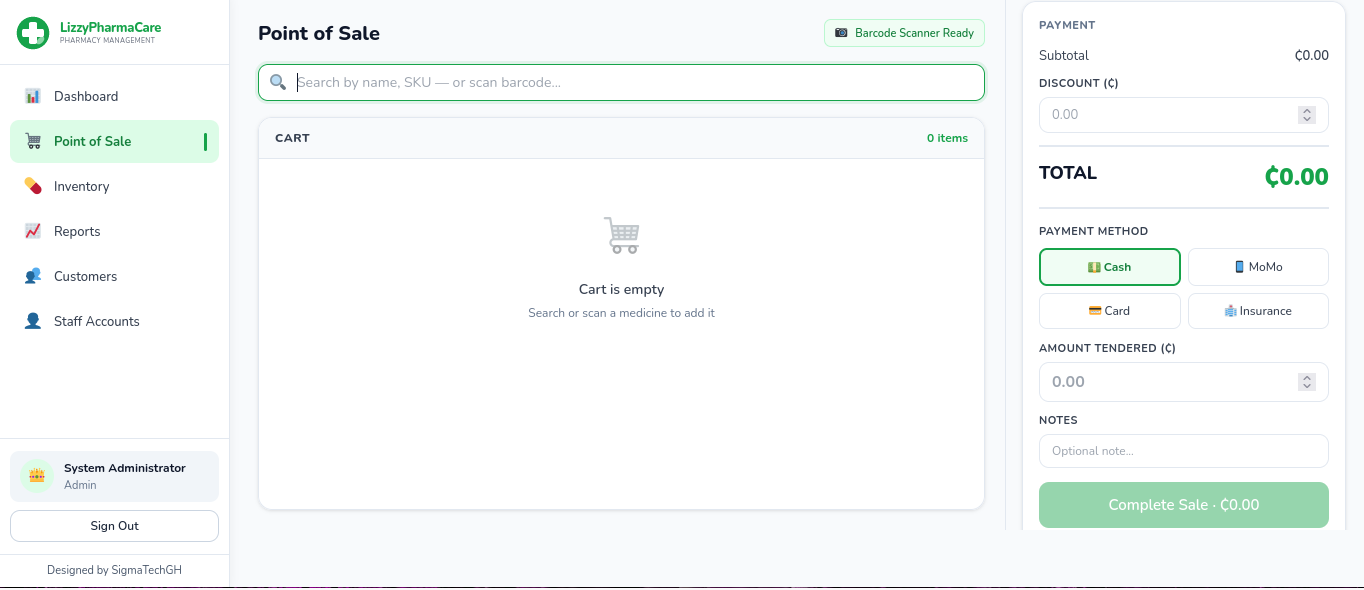Open Reports via the chart icon
The width and height of the screenshot is (1364, 590).
(33, 231)
